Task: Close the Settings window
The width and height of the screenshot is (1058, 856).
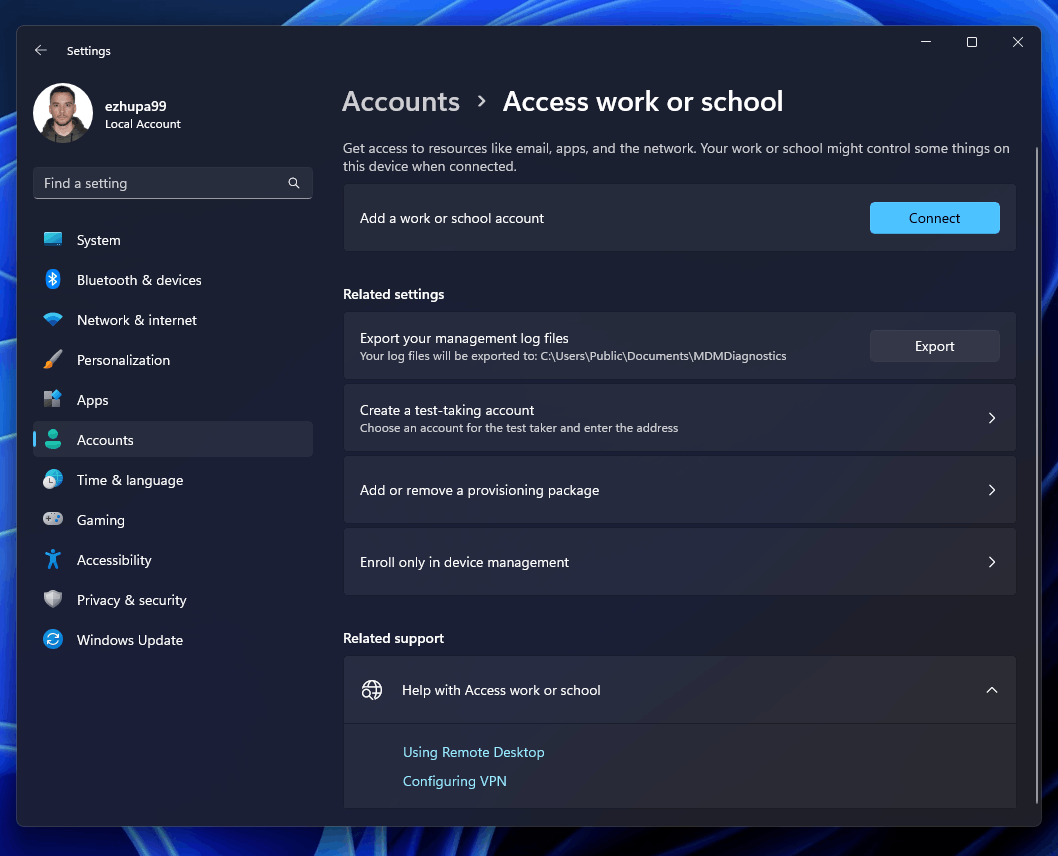Action: [x=1018, y=42]
